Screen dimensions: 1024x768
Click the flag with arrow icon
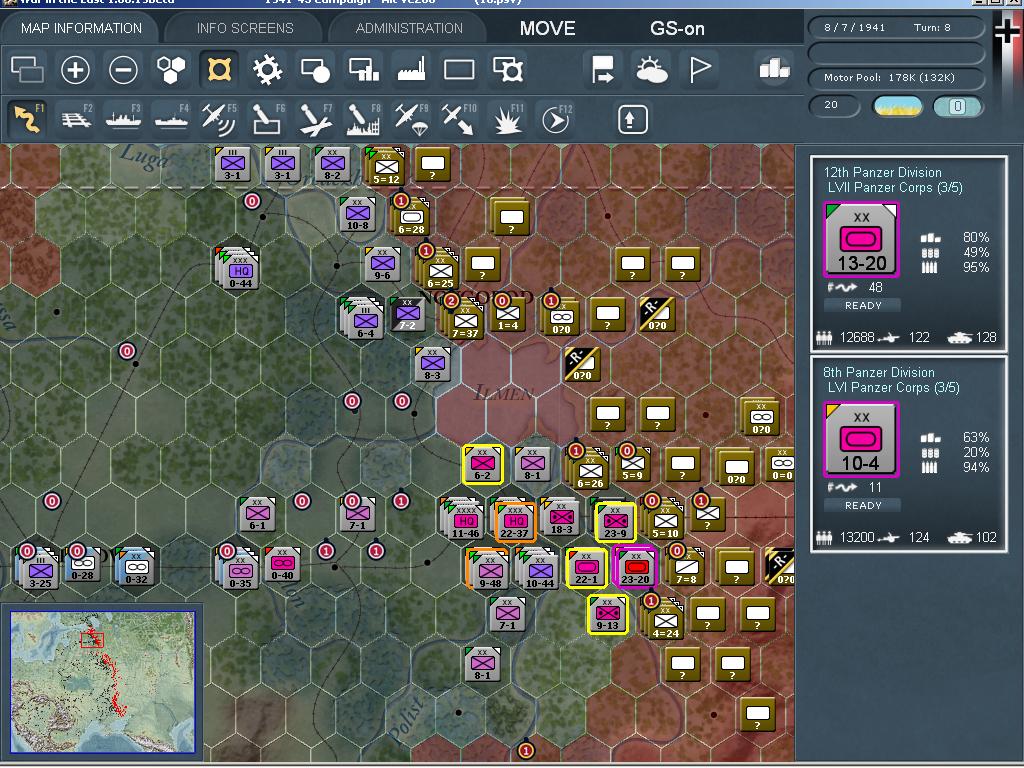point(602,69)
